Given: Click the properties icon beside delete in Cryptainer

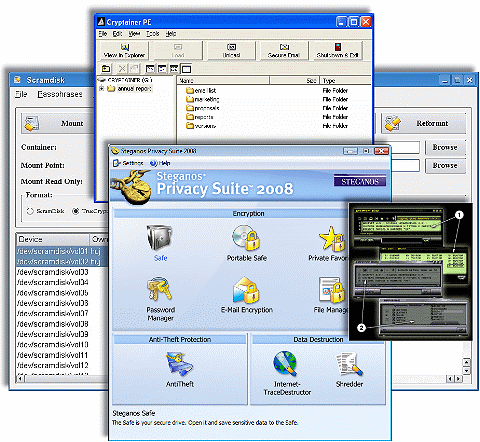Looking at the screenshot, I should (x=134, y=69).
